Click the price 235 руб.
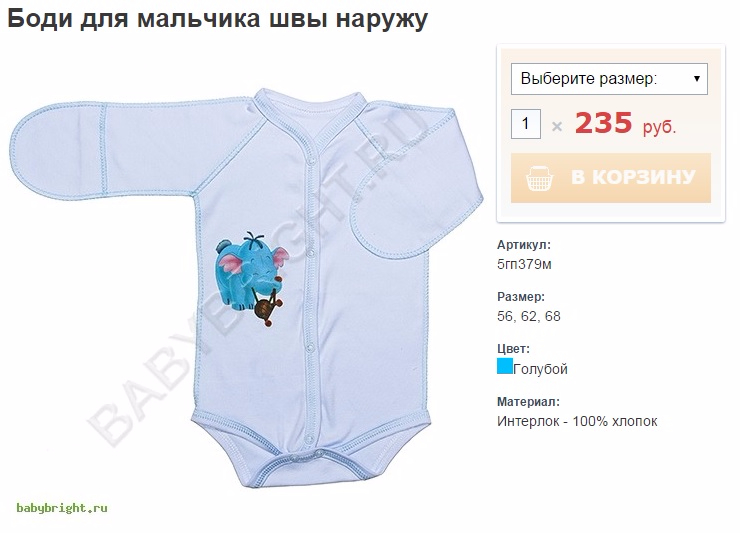 [625, 123]
